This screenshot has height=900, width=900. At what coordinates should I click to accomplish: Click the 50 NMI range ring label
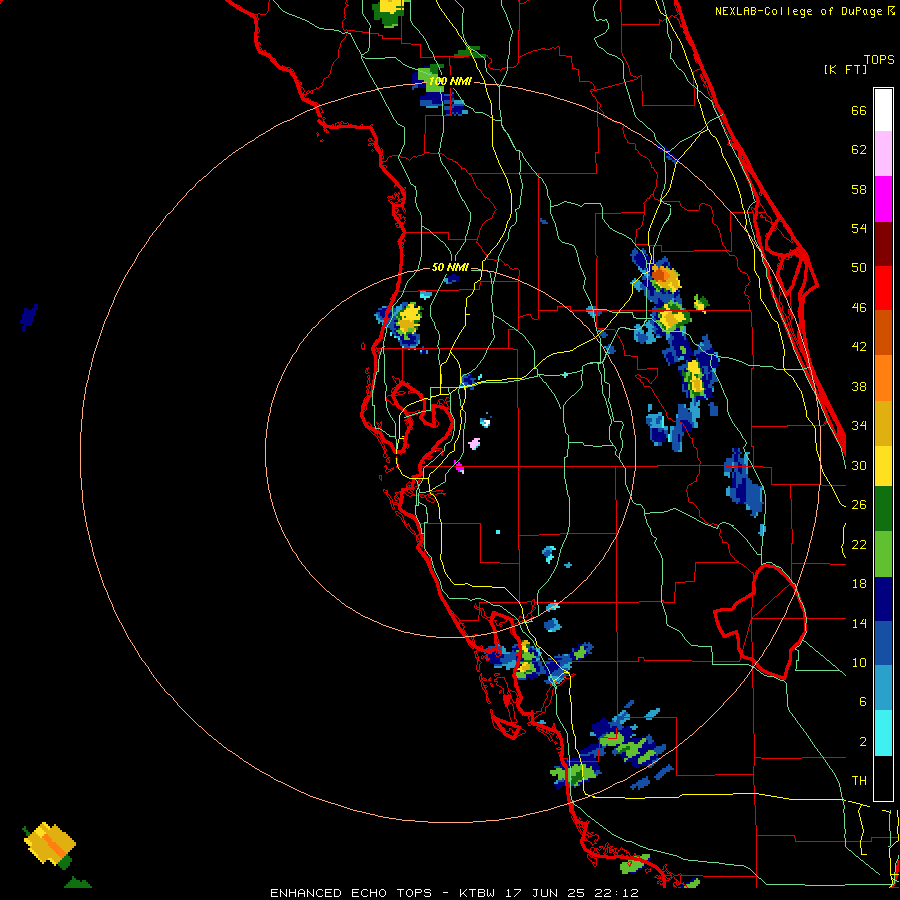(x=450, y=267)
